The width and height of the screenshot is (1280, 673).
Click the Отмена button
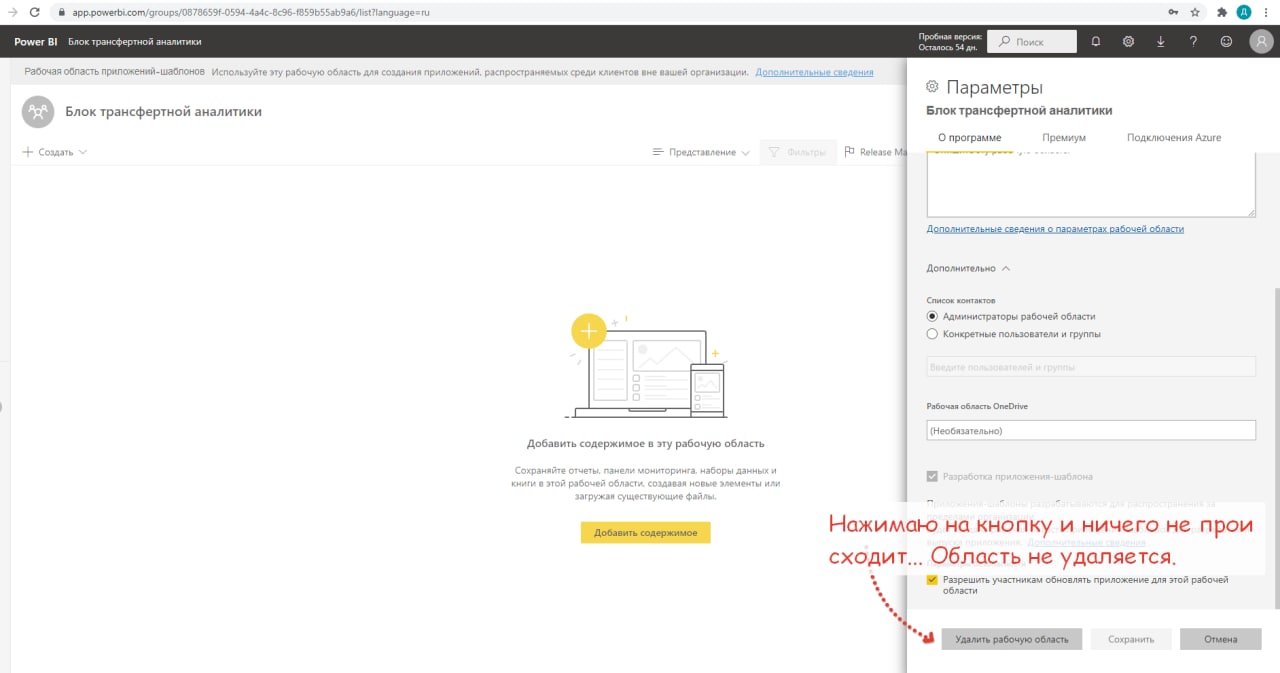(x=1220, y=639)
